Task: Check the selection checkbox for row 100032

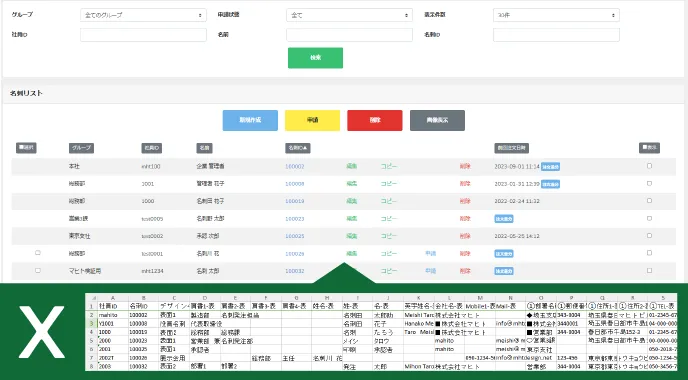Action: [x=38, y=270]
